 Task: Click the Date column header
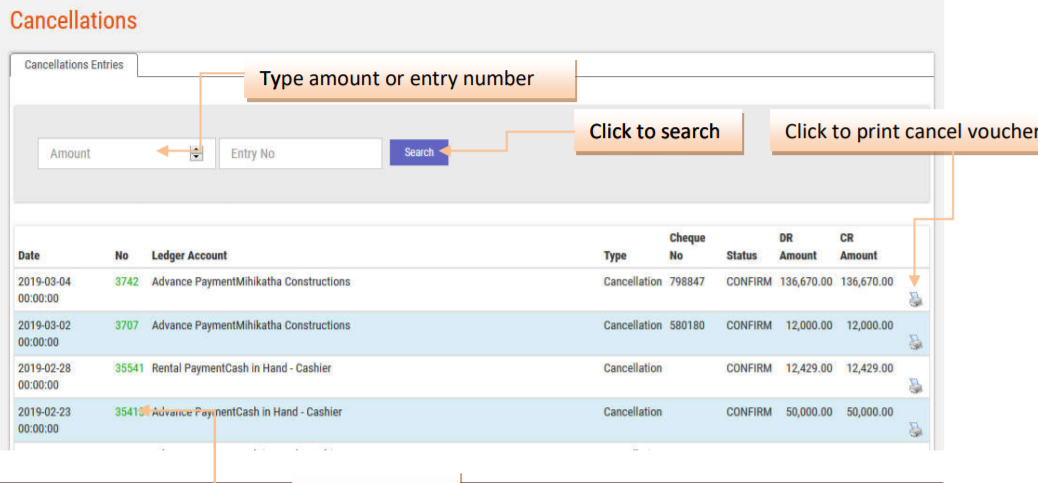click(x=29, y=256)
